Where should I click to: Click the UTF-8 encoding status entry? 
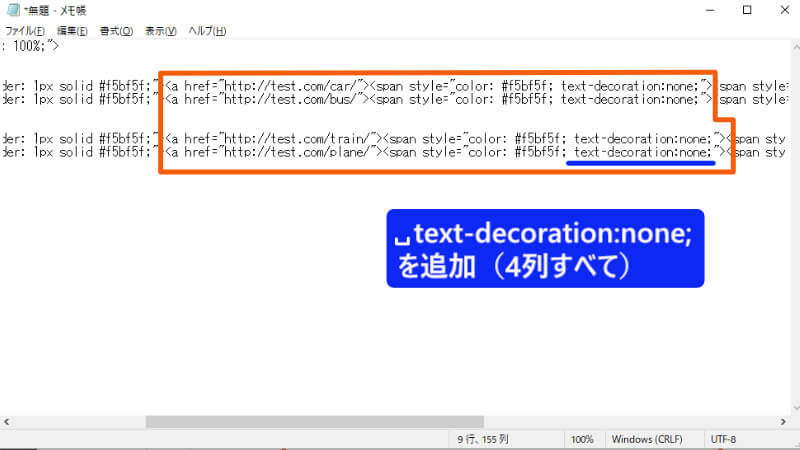coord(723,439)
